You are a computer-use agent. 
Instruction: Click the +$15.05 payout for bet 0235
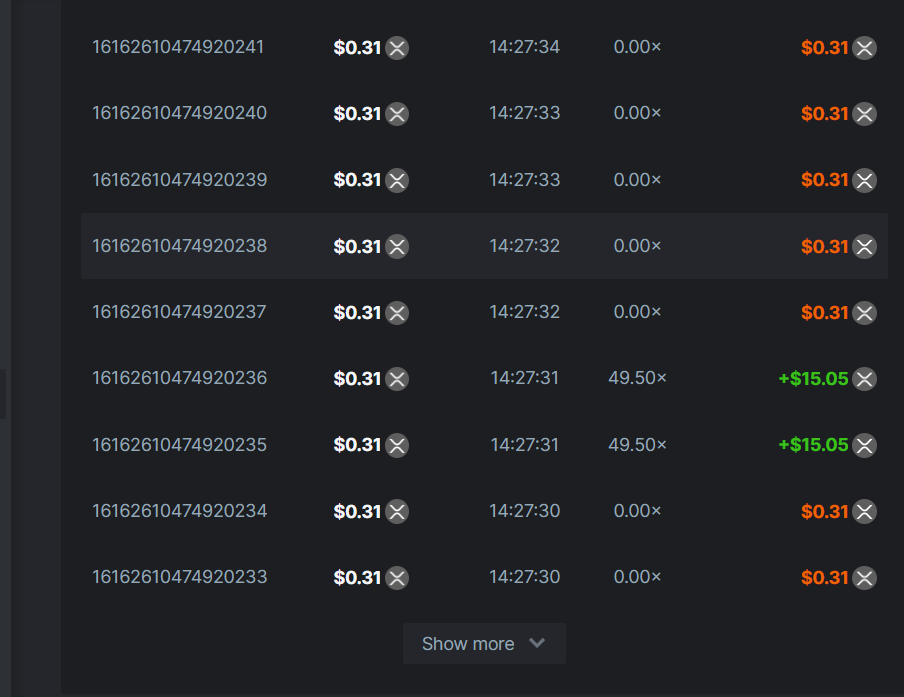(x=813, y=445)
